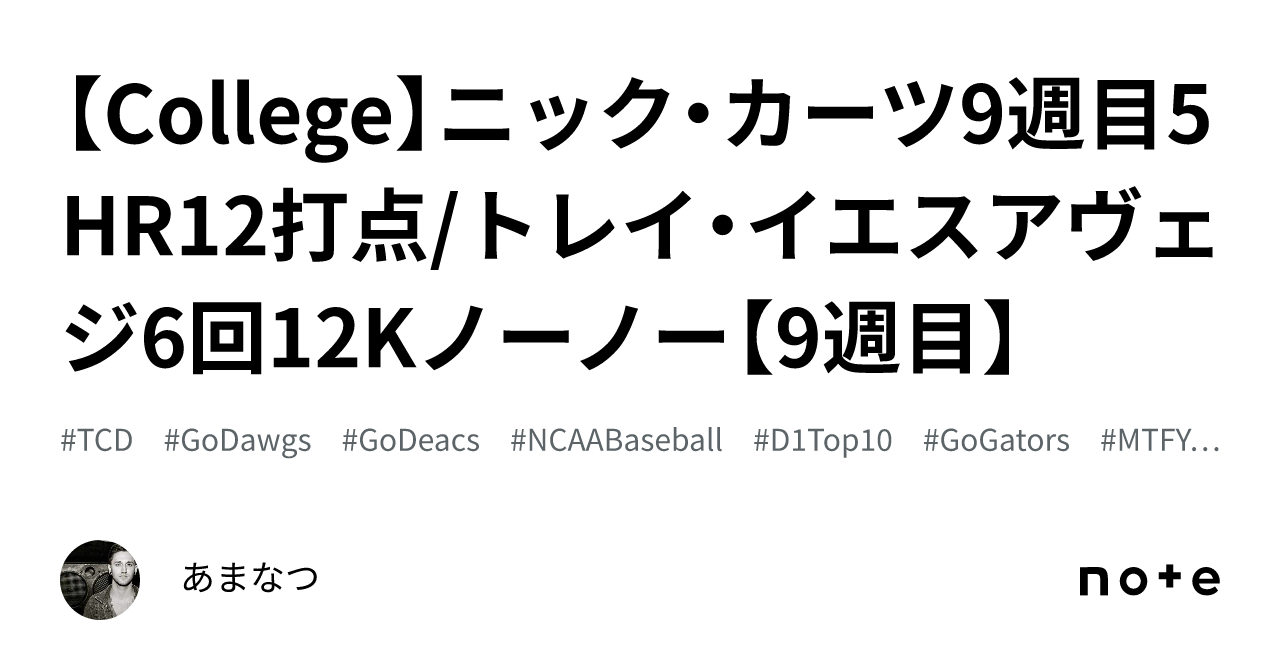
Task: Click the #NCAABaseball hashtag
Action: click(x=616, y=440)
